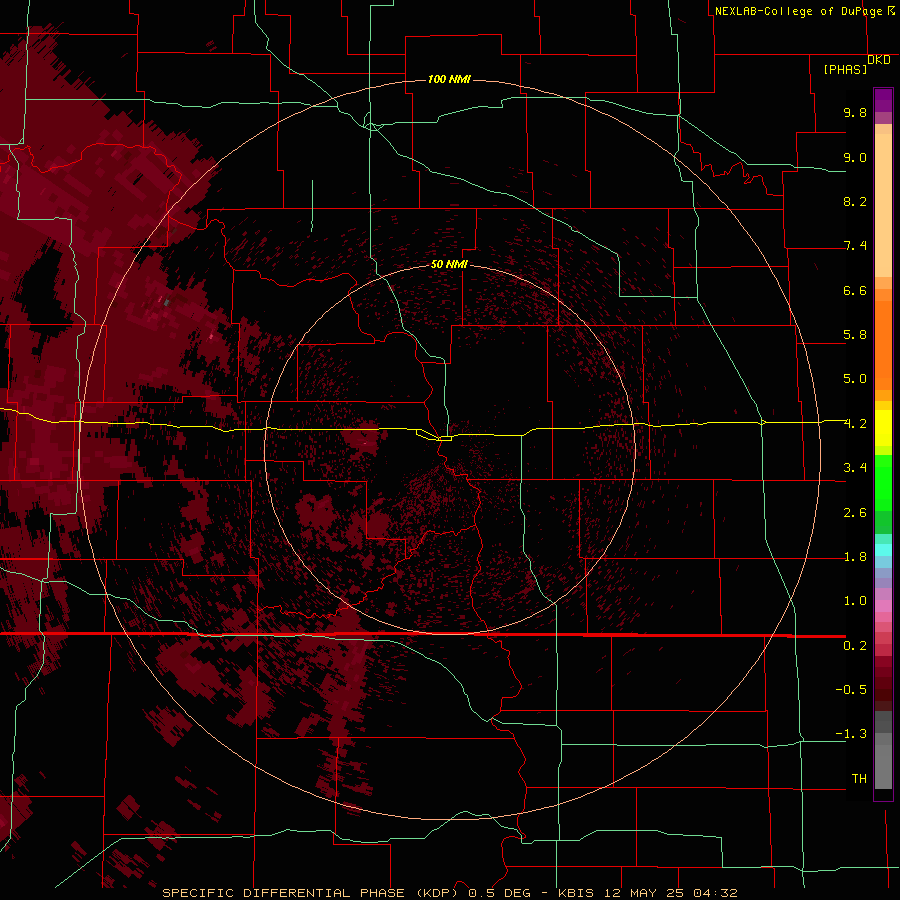Click the 8.2 scale value
This screenshot has height=900, width=900.
tap(855, 201)
